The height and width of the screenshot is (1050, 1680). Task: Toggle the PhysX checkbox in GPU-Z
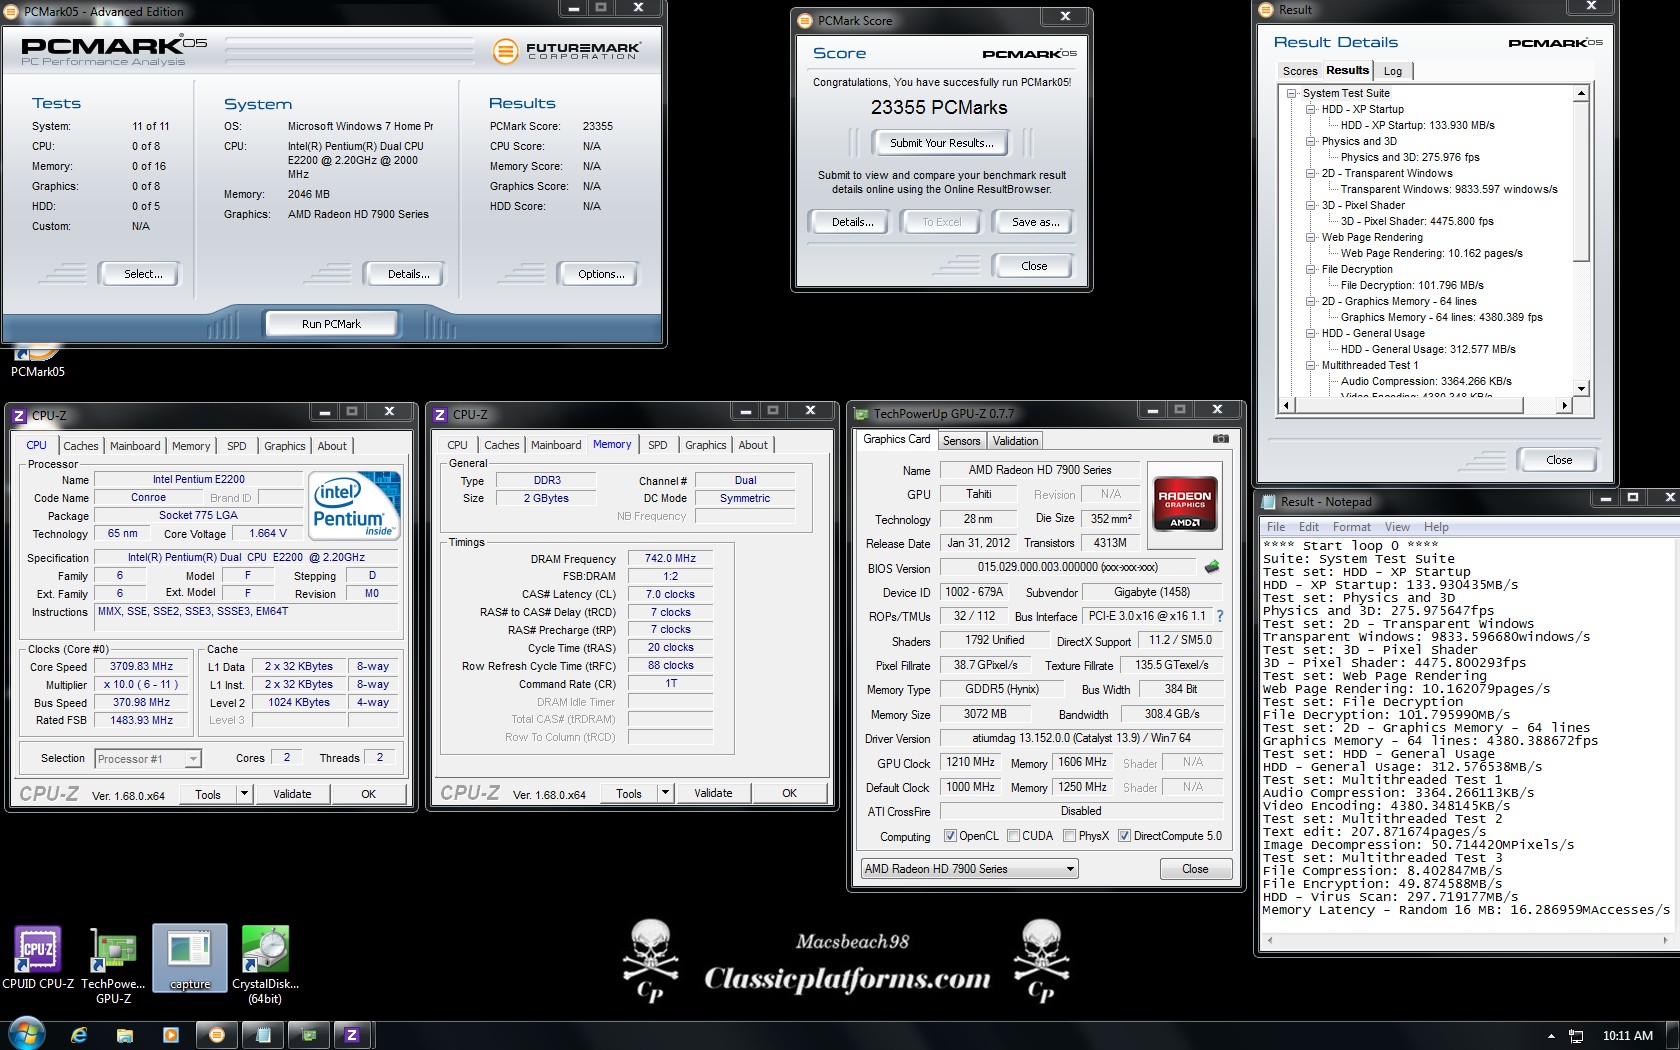pyautogui.click(x=1069, y=836)
